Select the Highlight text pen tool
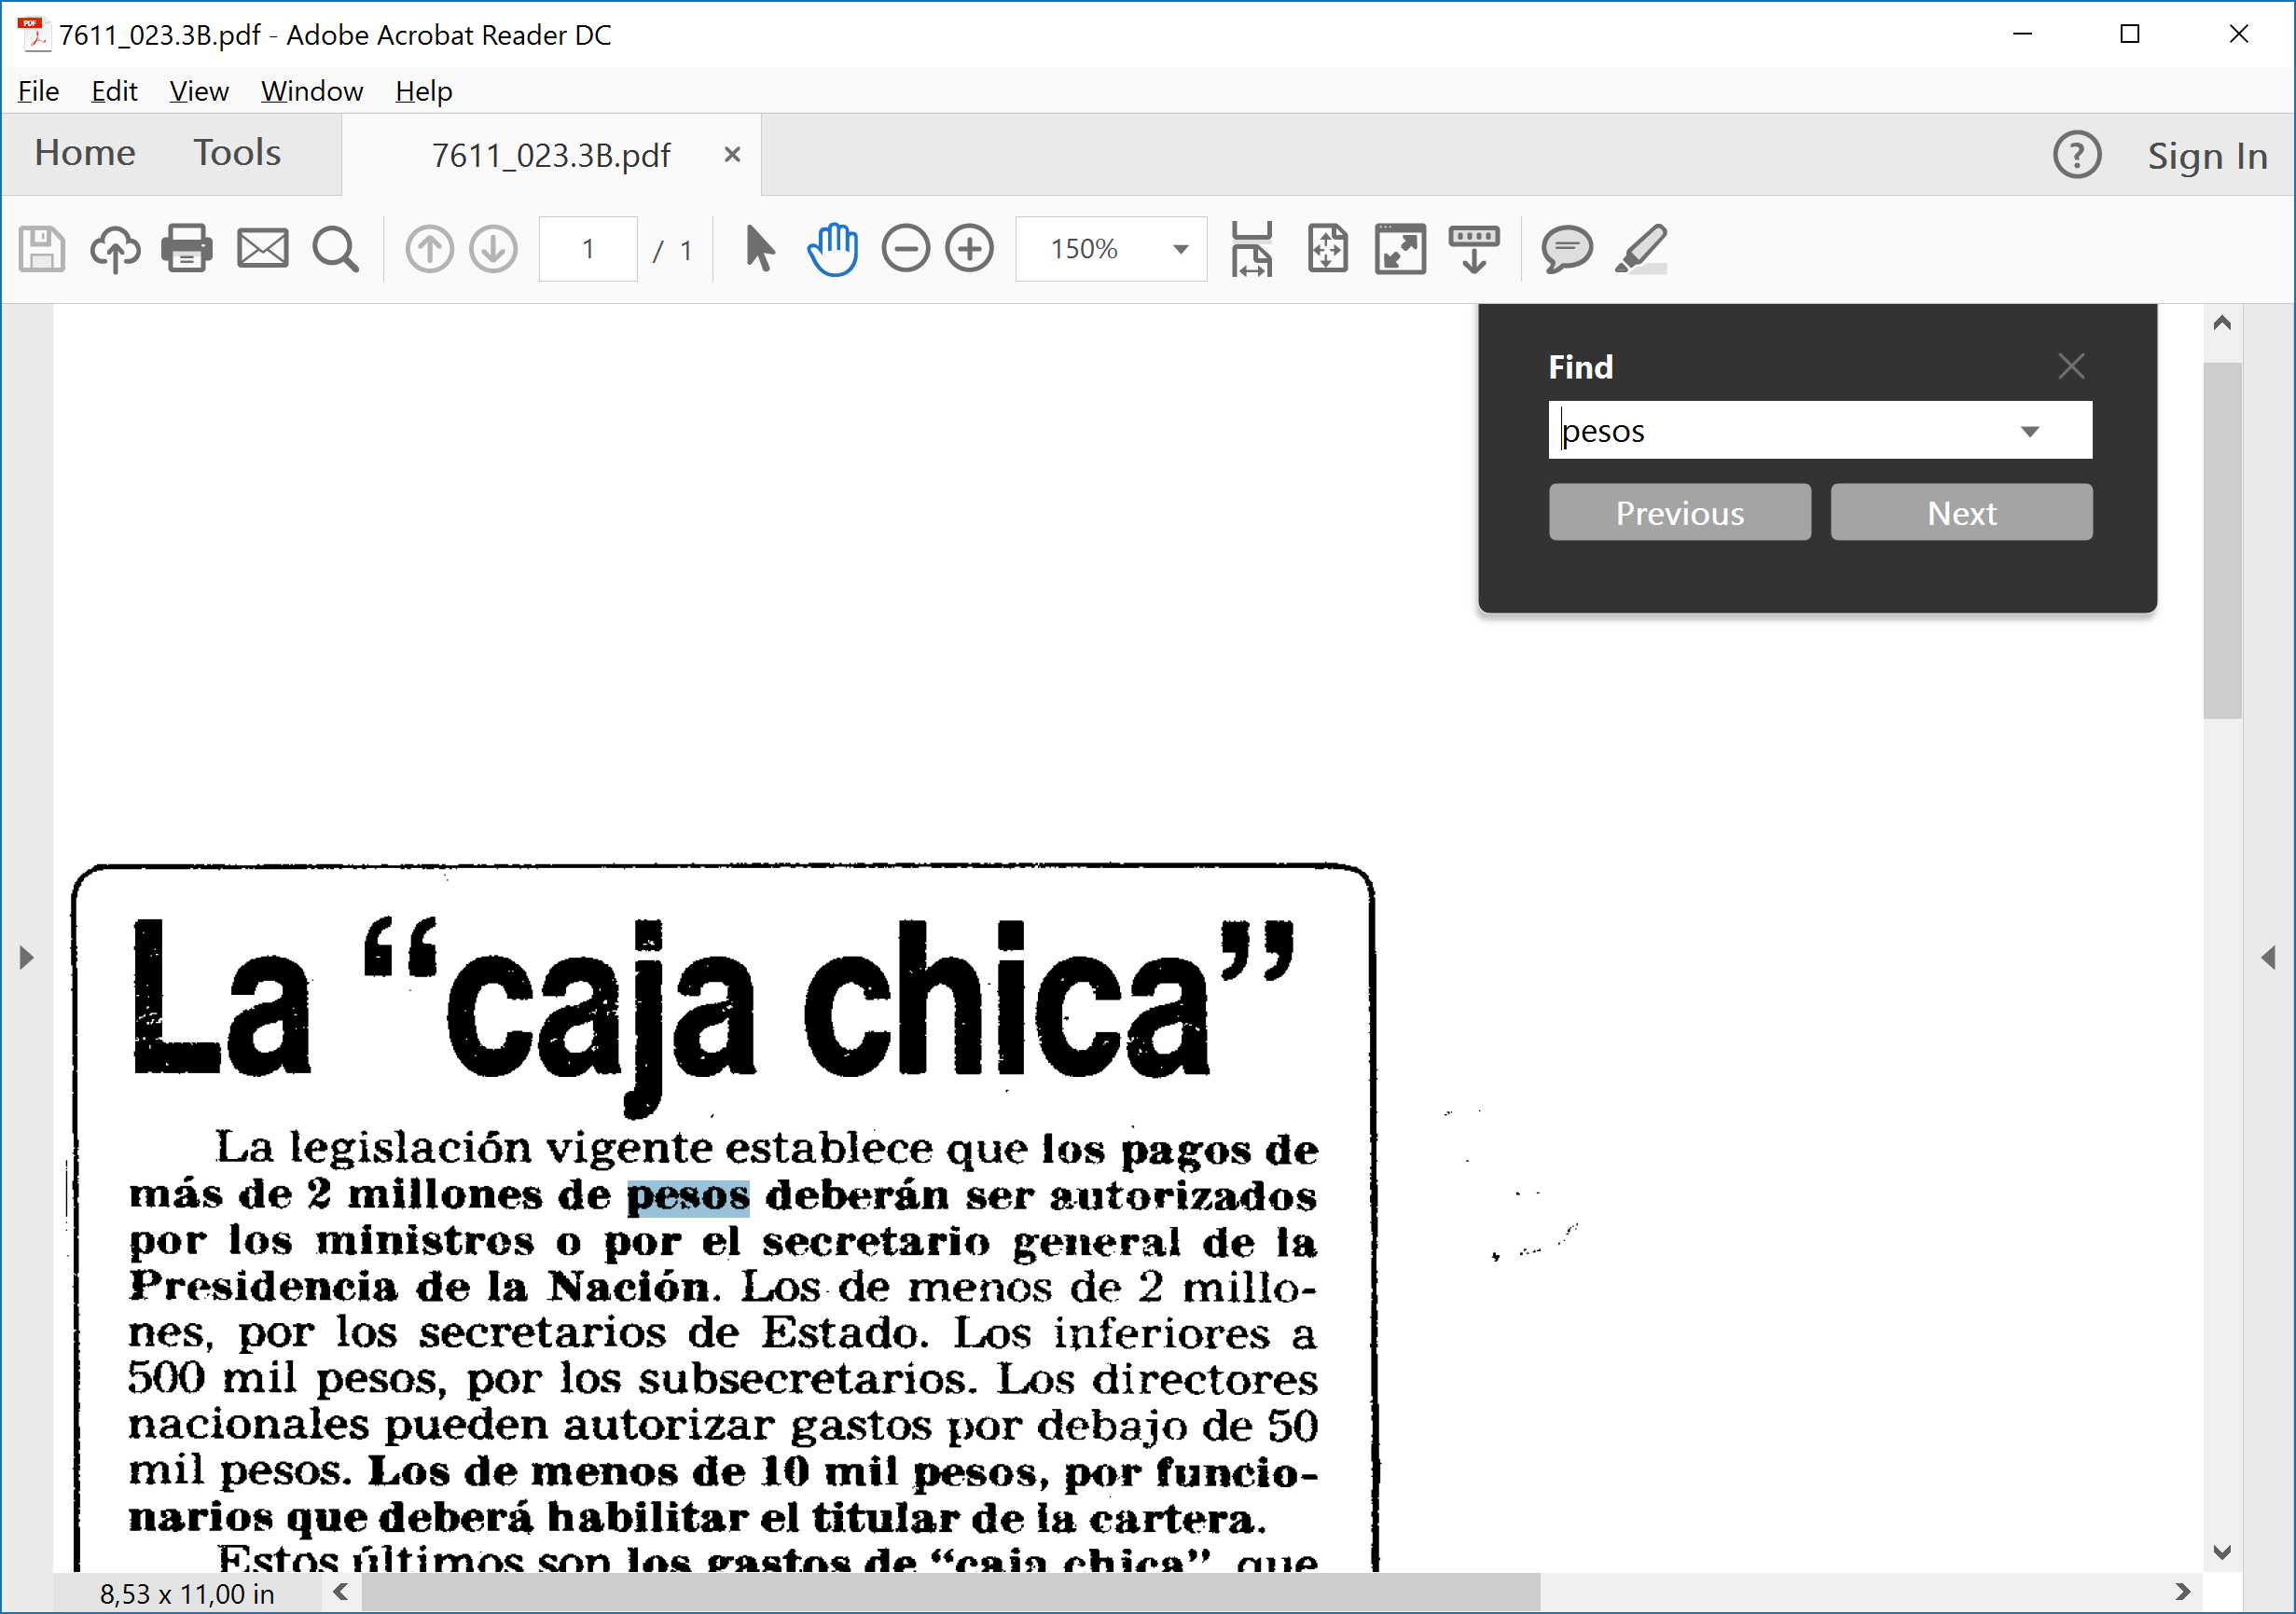Screen dimensions: 2296x1614 coord(1640,248)
